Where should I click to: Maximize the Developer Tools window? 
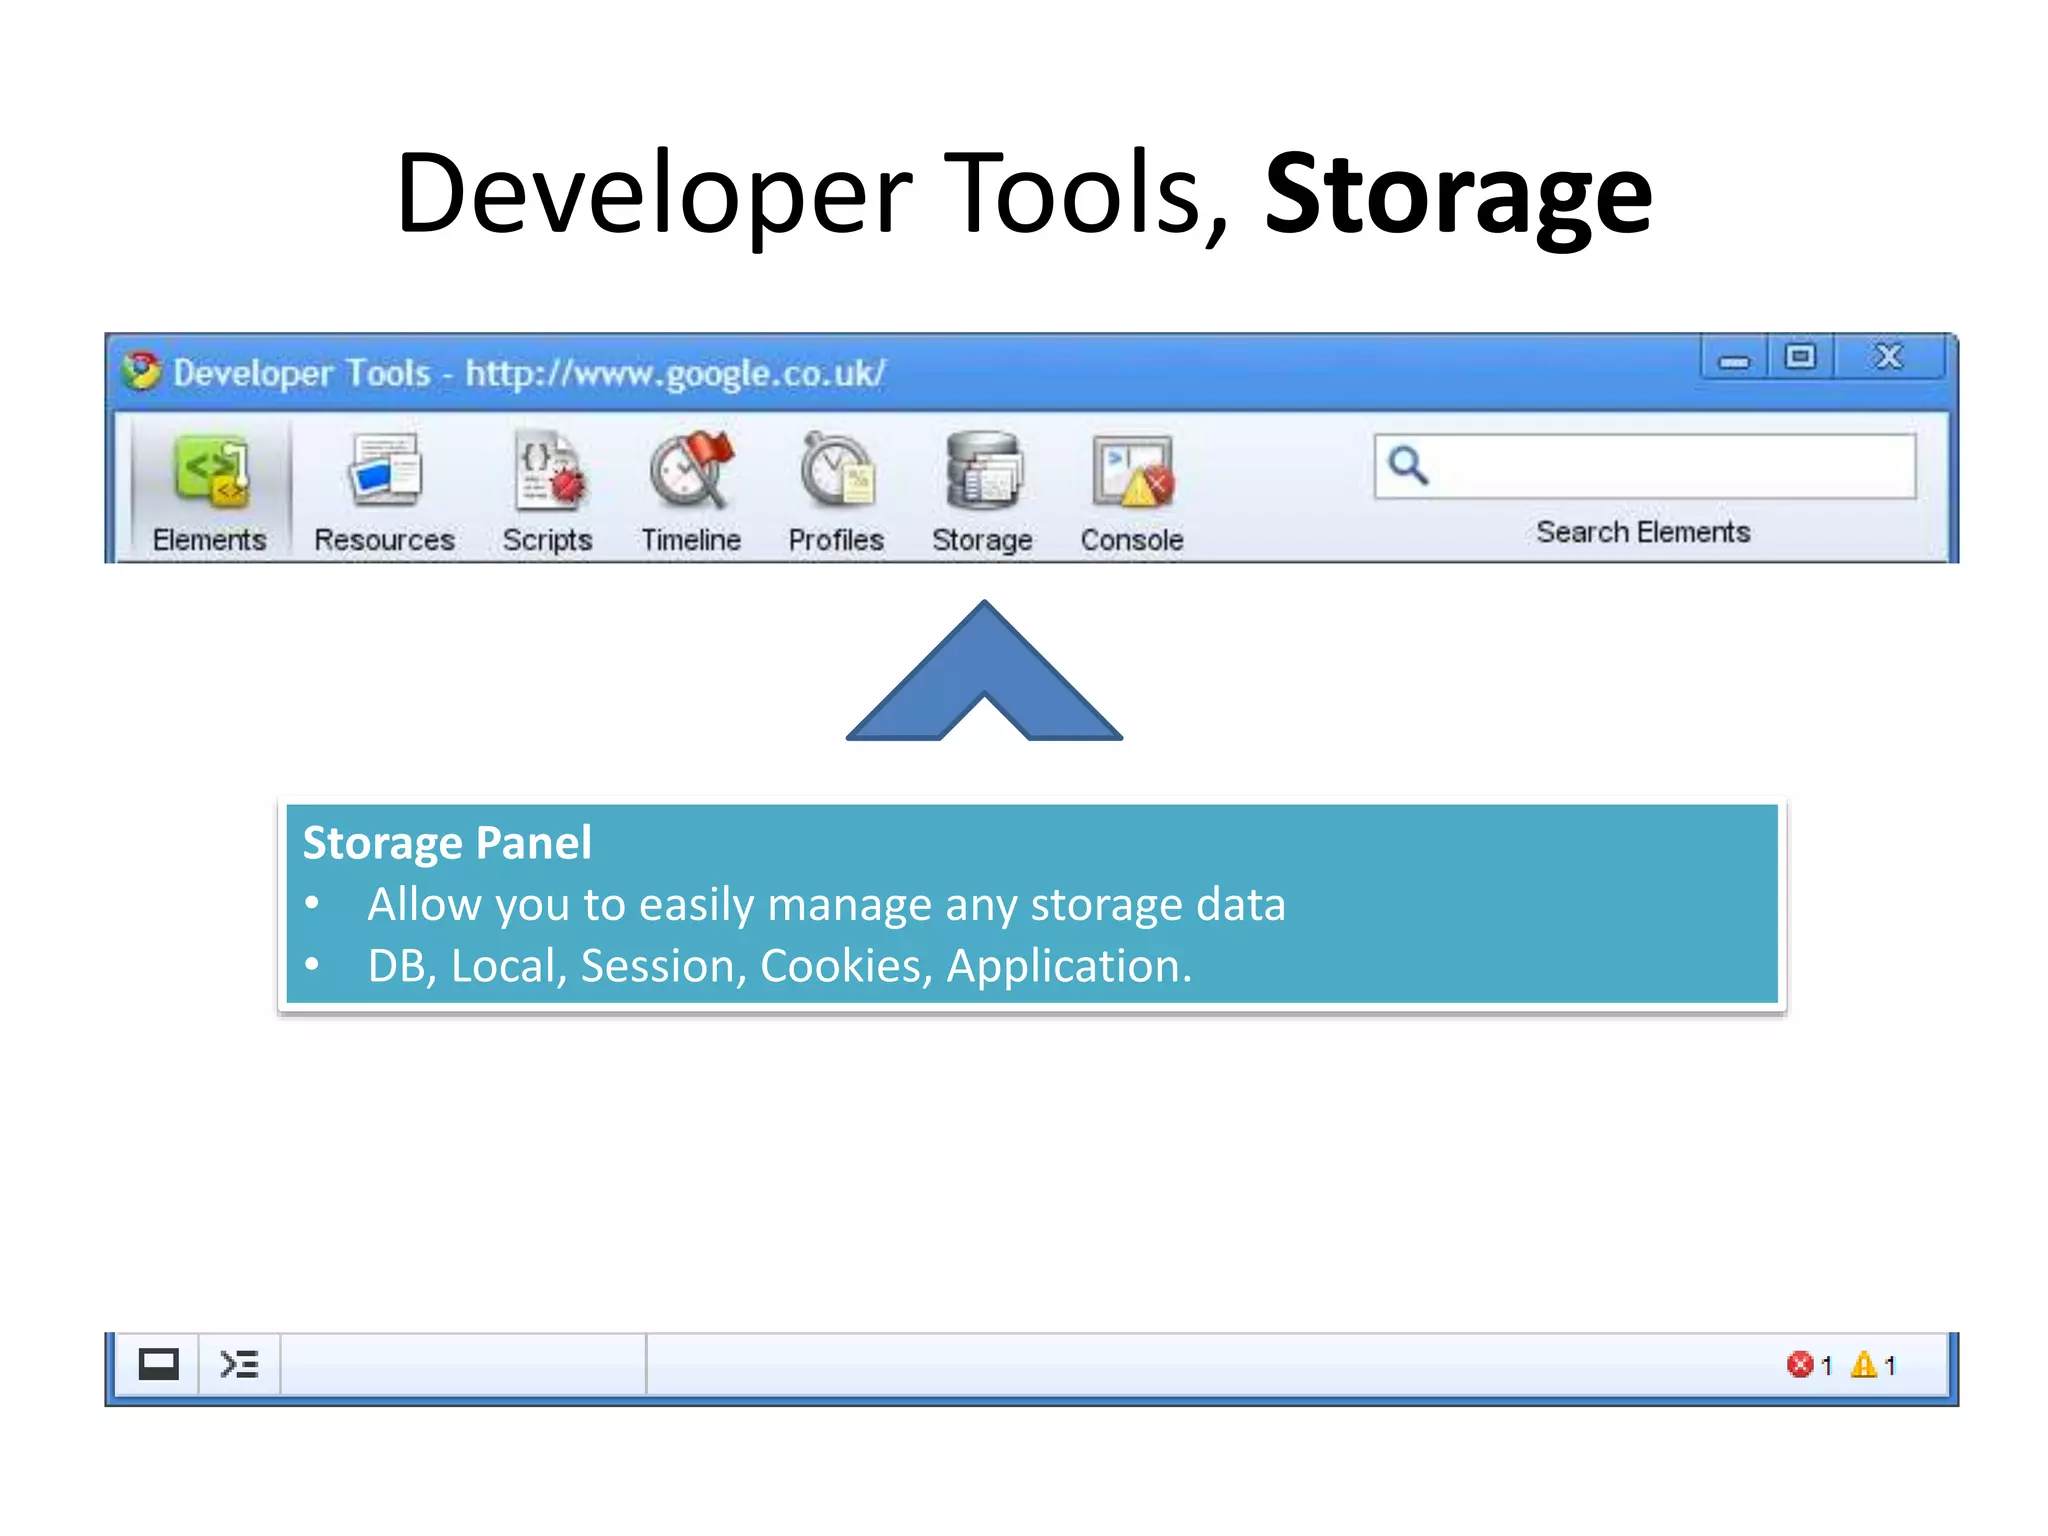(x=1800, y=358)
